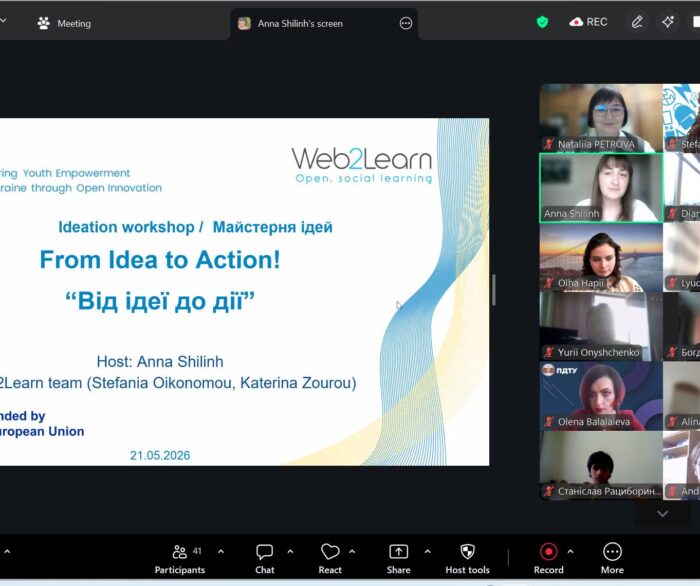Open Host tools
700x586 pixels.
467,559
